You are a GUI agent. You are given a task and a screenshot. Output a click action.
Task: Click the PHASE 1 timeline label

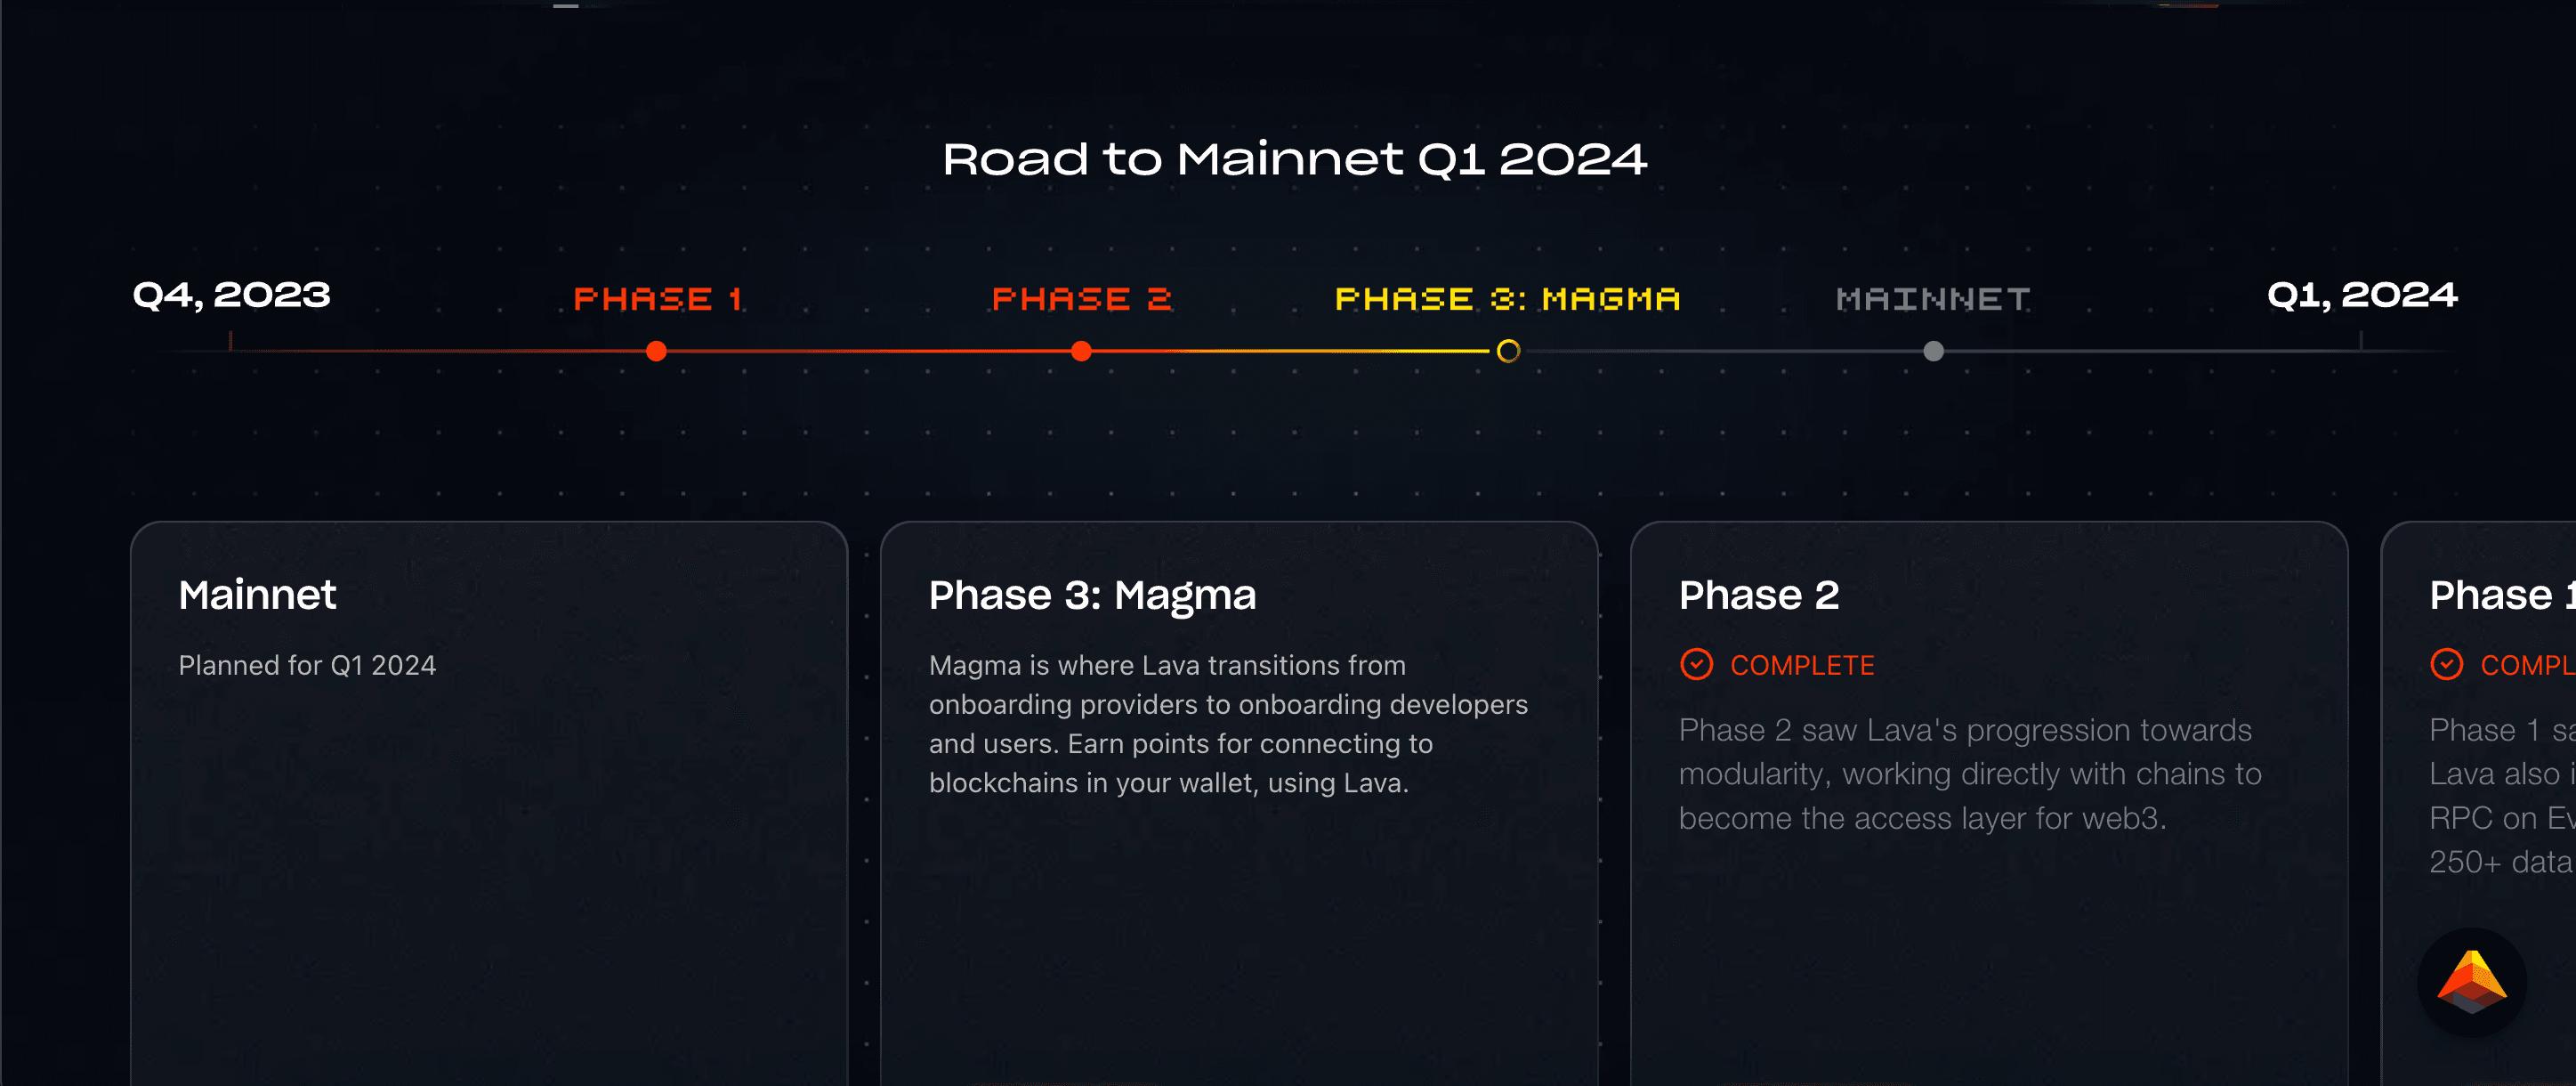(x=657, y=298)
